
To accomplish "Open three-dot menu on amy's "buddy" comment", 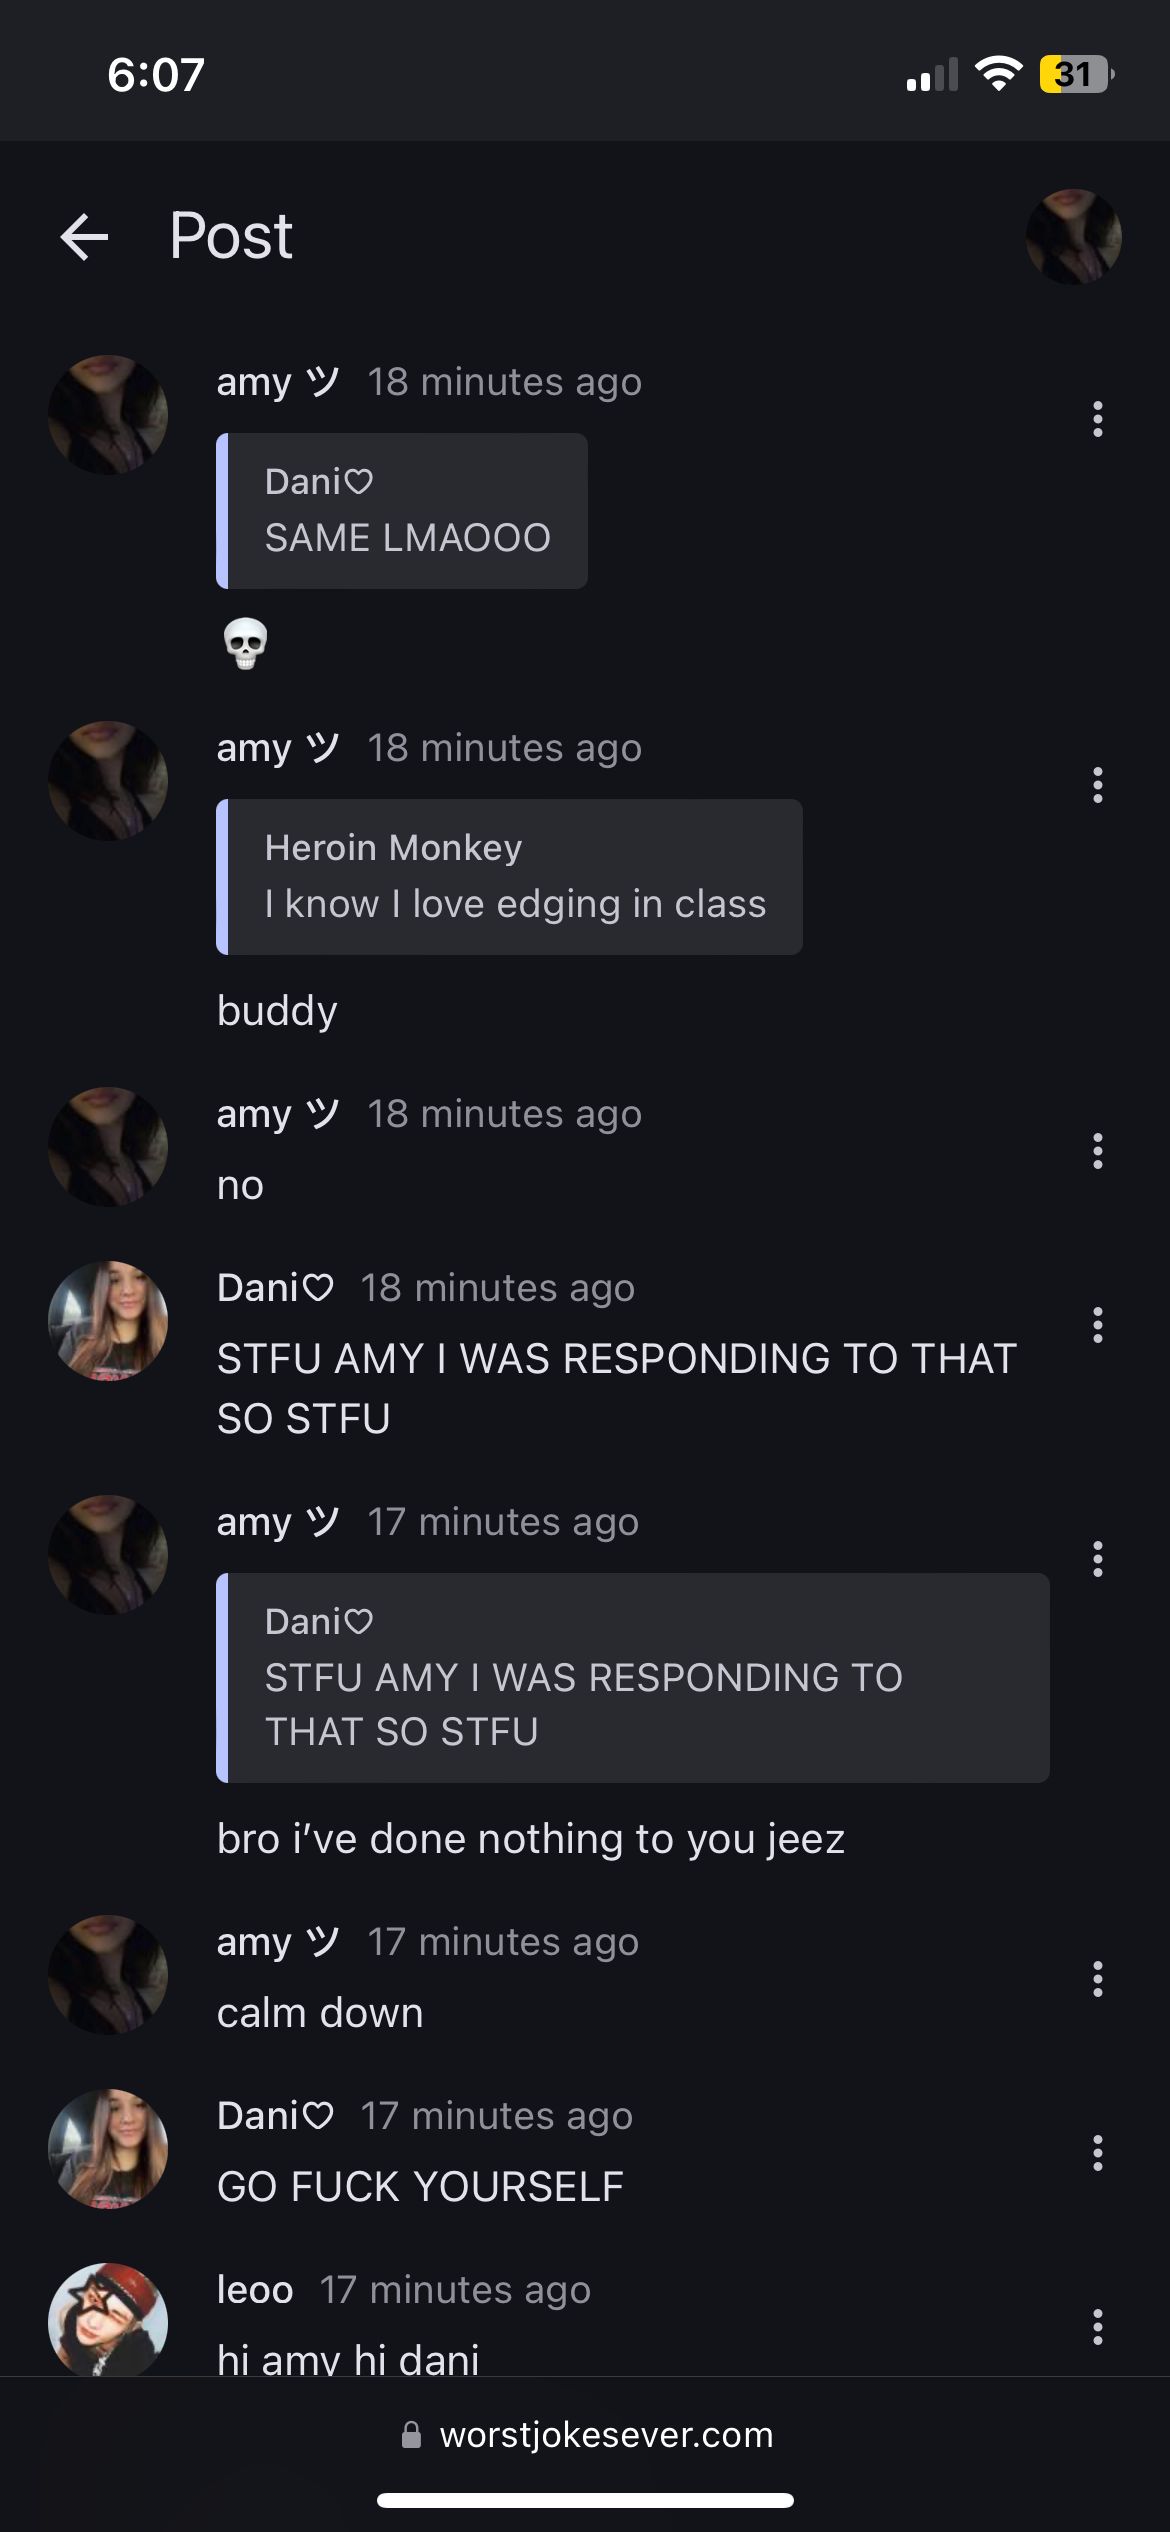I will pos(1097,785).
